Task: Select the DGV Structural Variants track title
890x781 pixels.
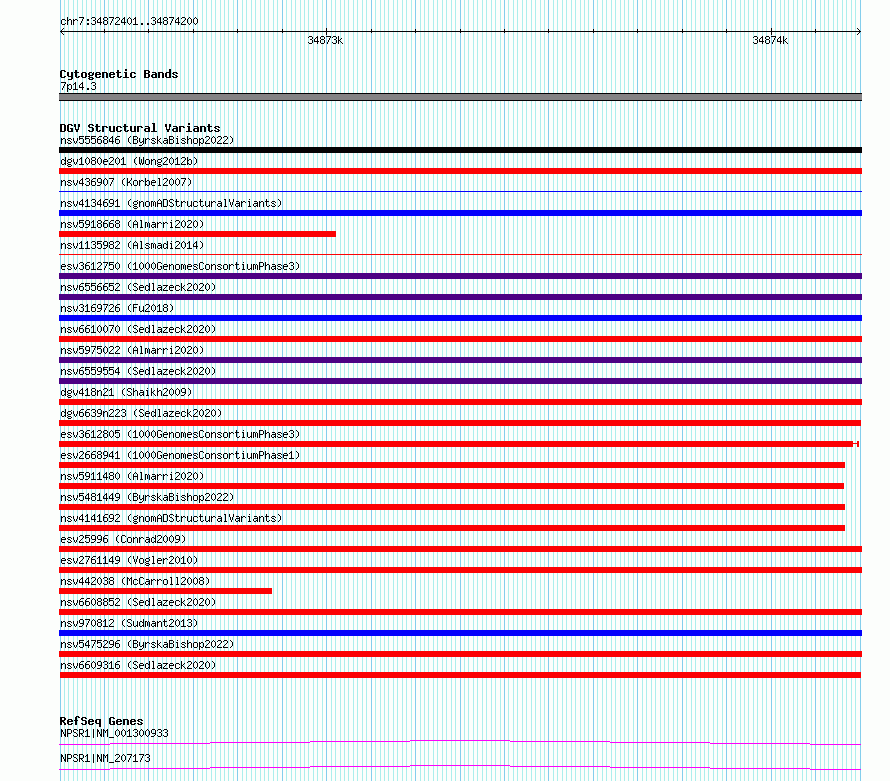Action: 140,128
